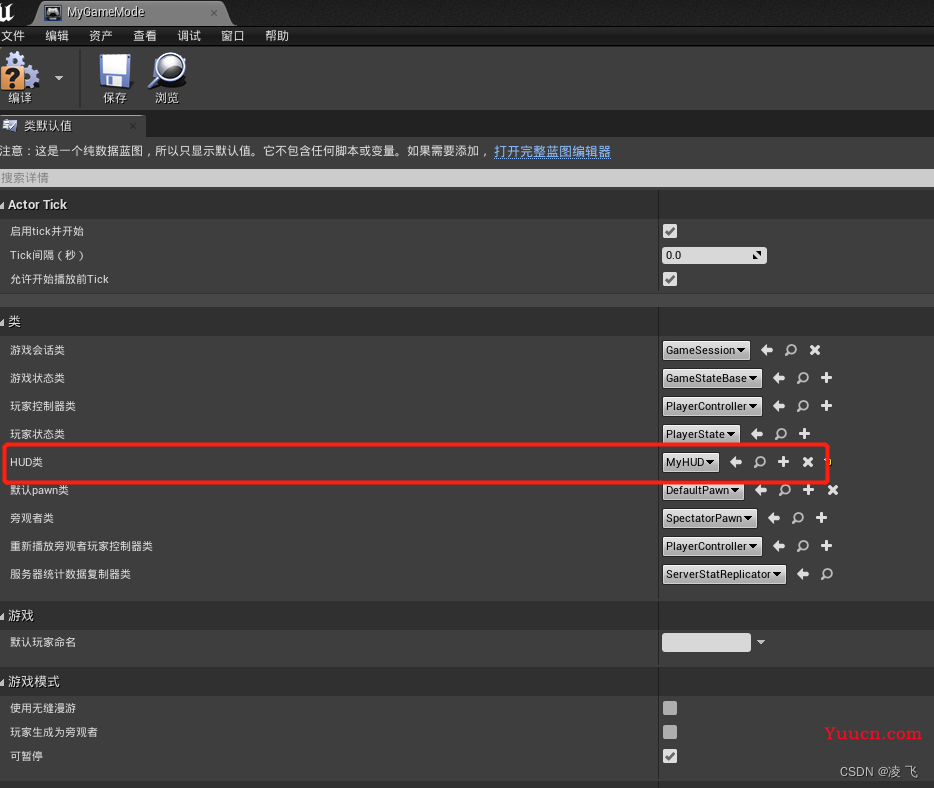Enable 使用无缝漫游 checkbox
Image resolution: width=934 pixels, height=788 pixels.
click(670, 708)
